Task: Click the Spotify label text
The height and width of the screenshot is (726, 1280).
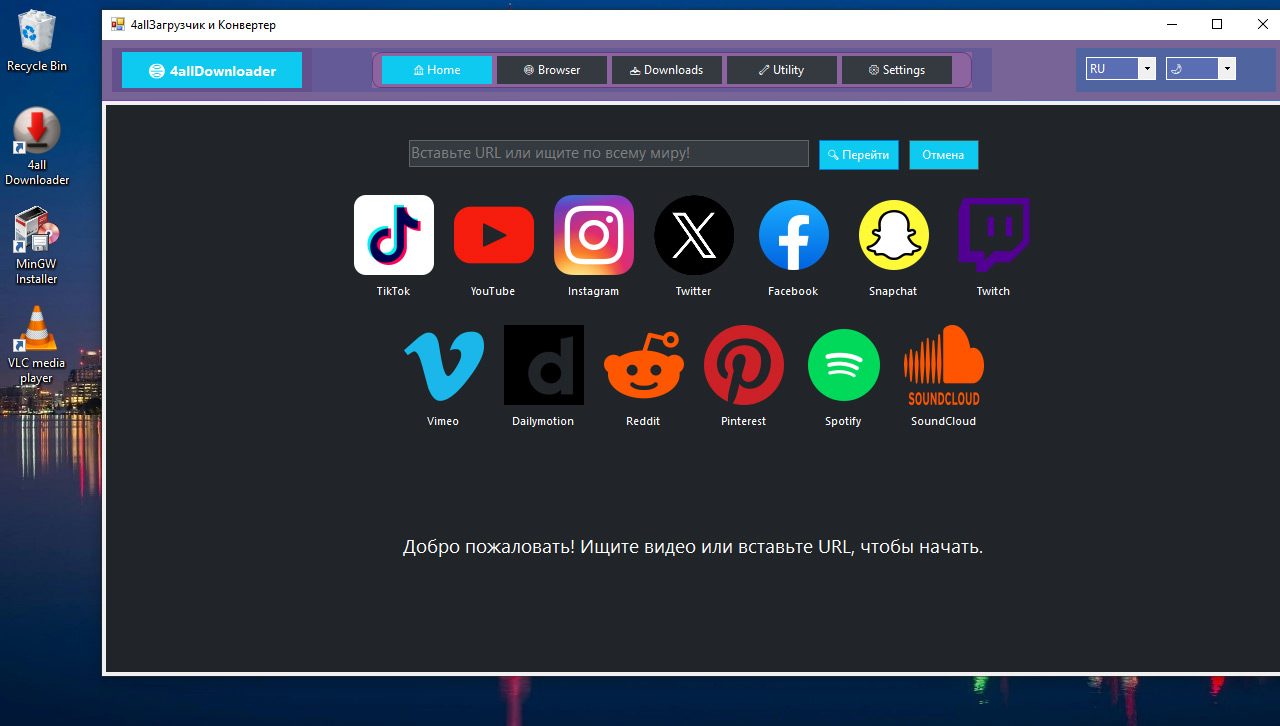Action: tap(843, 421)
